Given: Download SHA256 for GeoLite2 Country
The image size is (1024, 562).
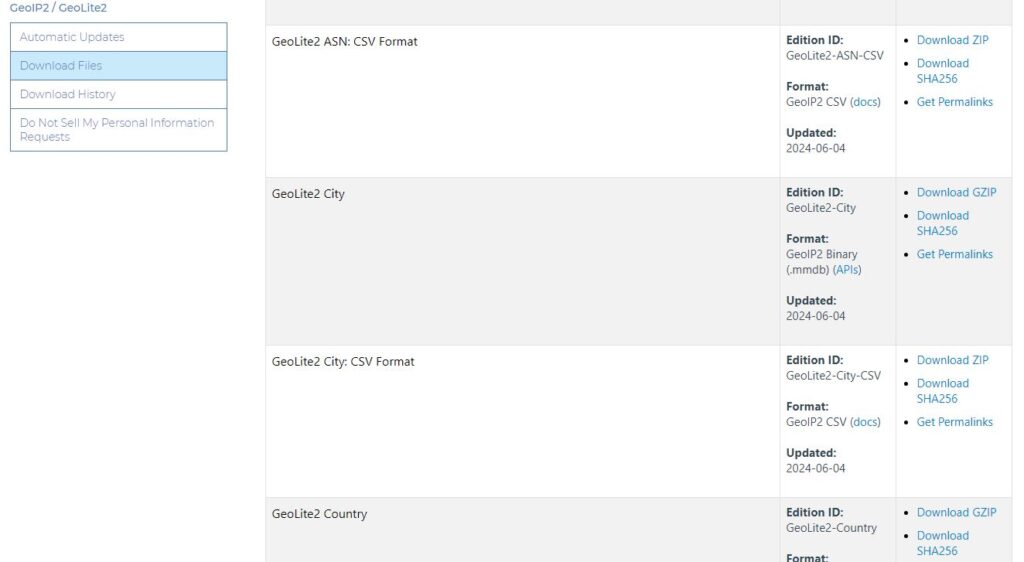Looking at the screenshot, I should (x=942, y=543).
